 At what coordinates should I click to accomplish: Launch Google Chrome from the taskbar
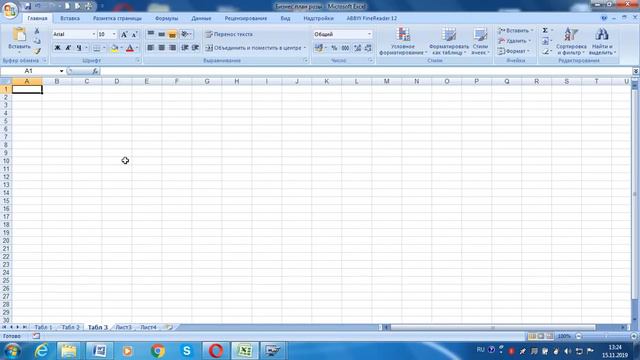pyautogui.click(x=158, y=351)
